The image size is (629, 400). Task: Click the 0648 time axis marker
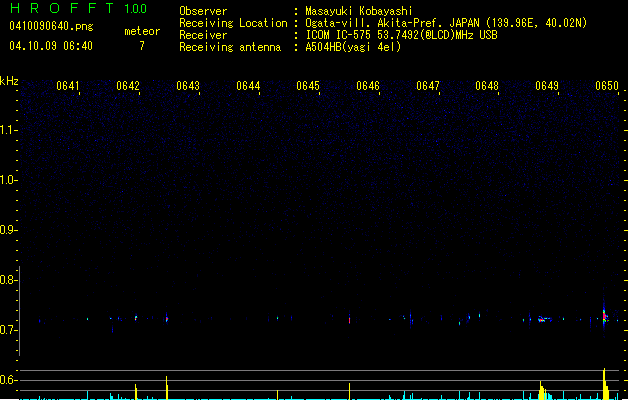coord(487,86)
